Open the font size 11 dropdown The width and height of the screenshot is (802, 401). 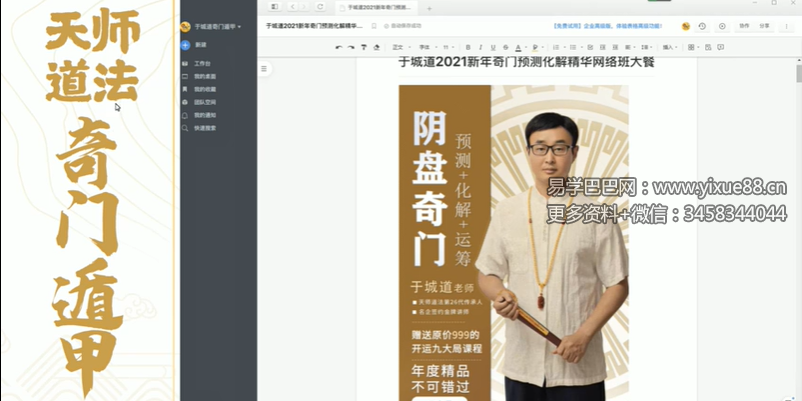coord(449,47)
